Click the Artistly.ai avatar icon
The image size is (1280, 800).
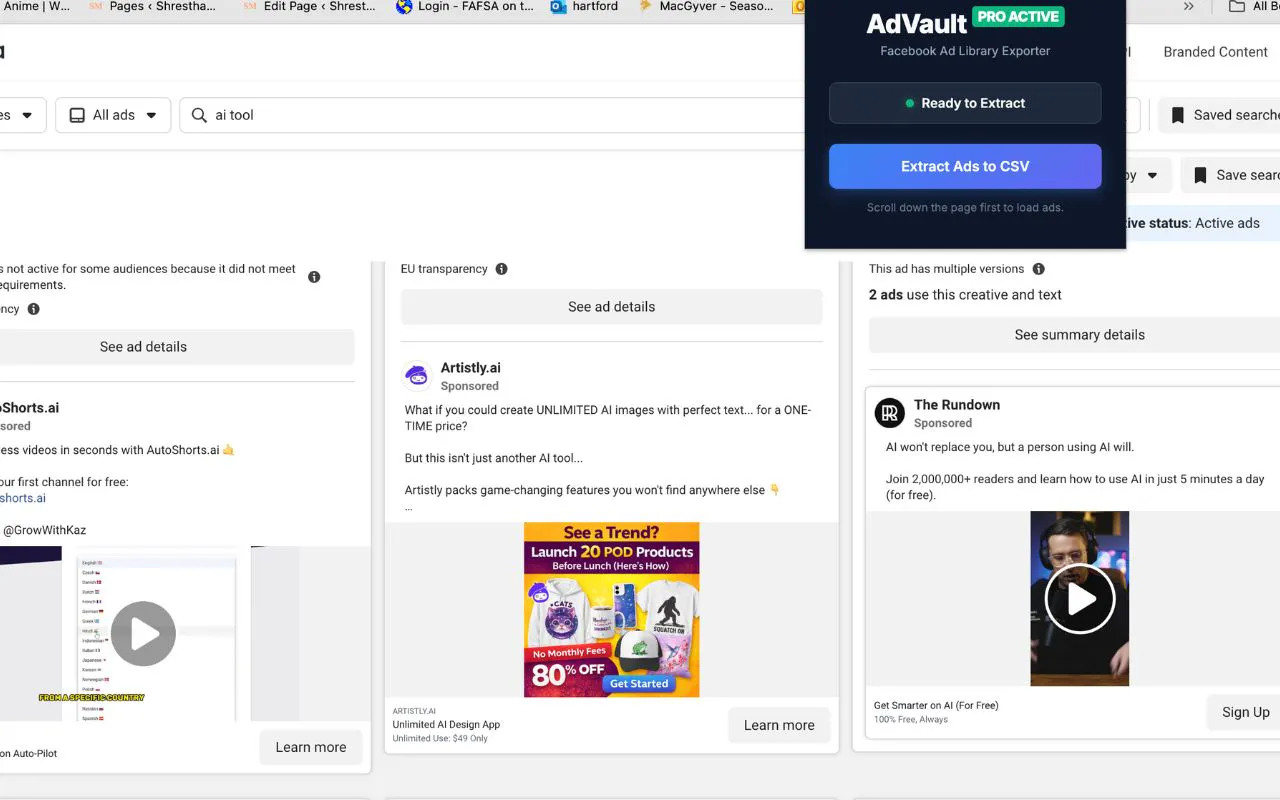(417, 376)
